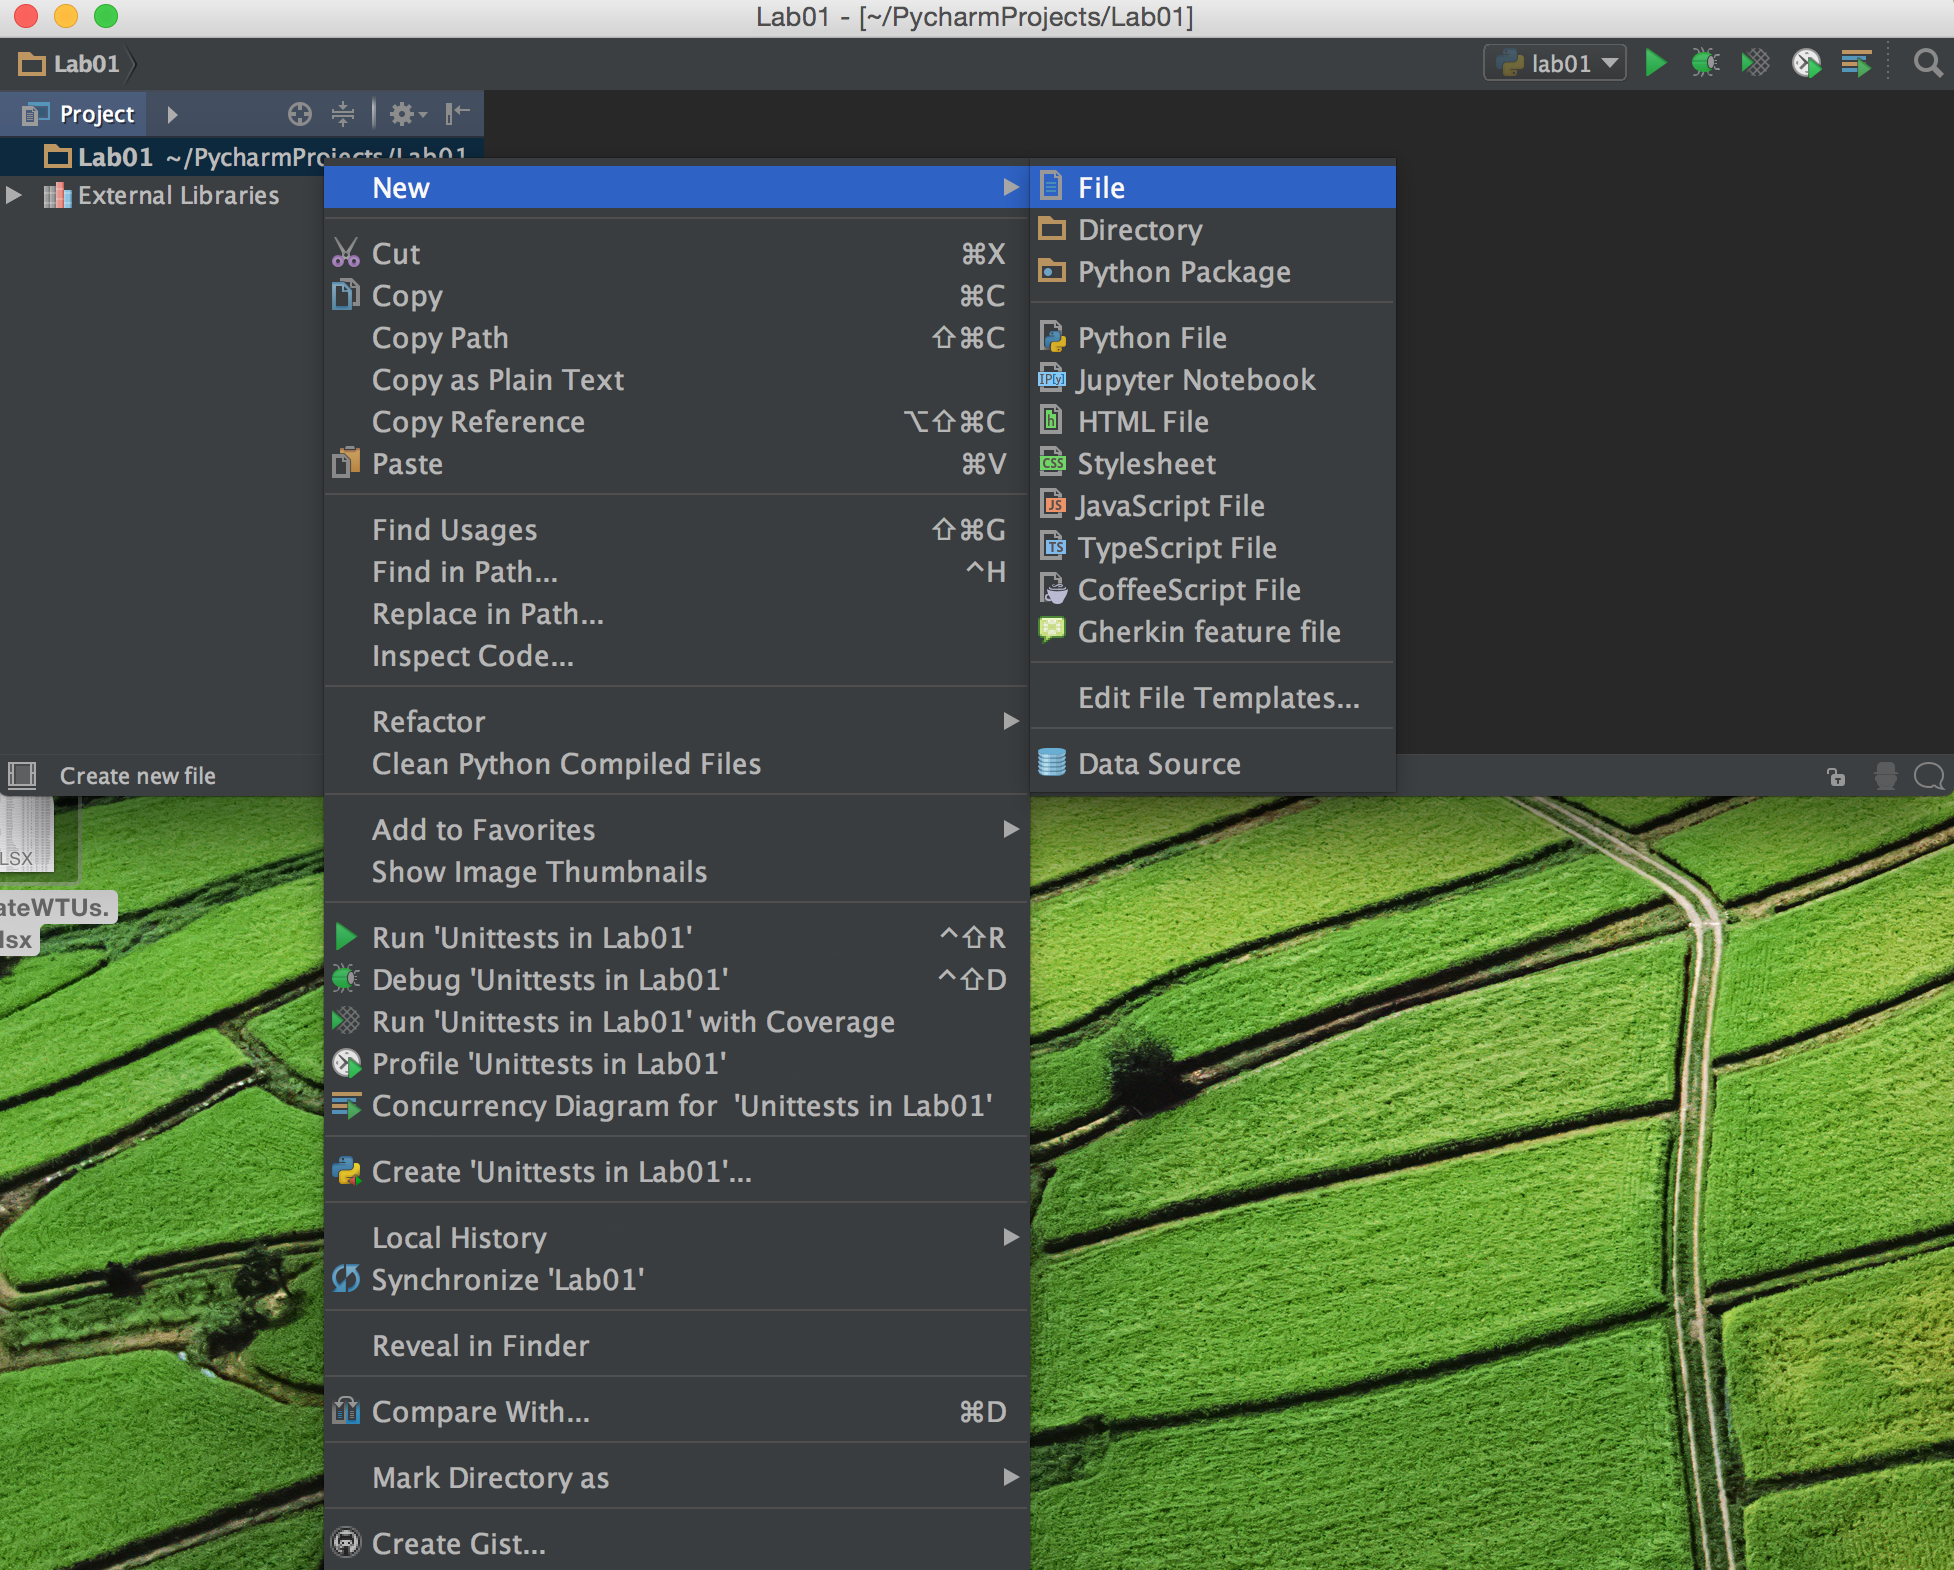
Task: Click the inspector hector icon in status bar
Action: [x=1885, y=776]
